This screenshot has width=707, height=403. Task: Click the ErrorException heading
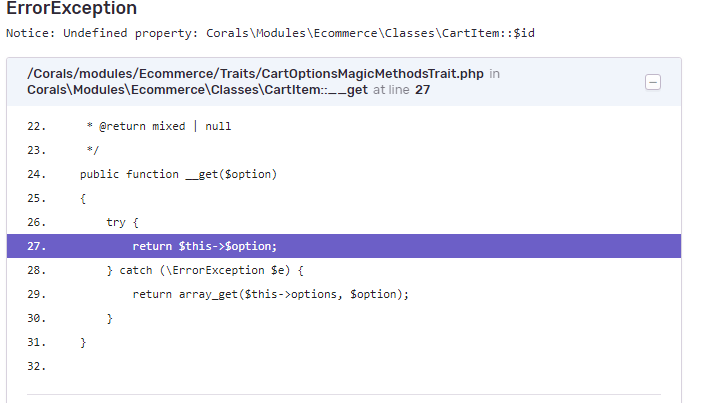71,8
